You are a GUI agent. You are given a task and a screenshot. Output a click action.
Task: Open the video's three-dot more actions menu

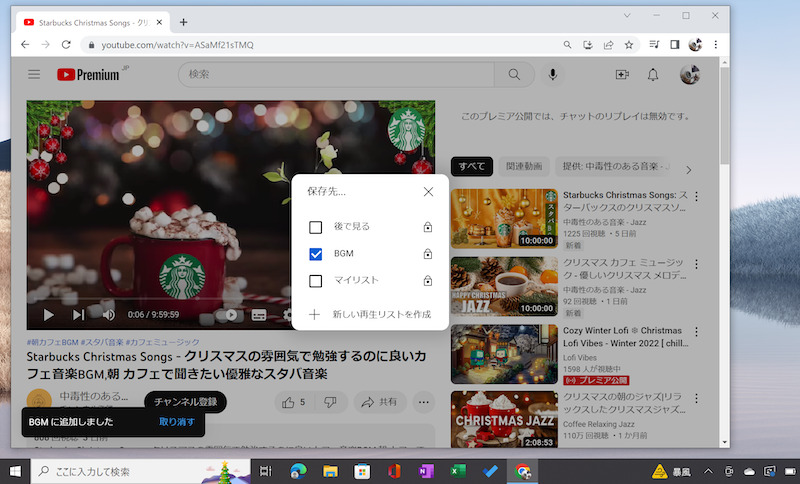click(x=424, y=402)
